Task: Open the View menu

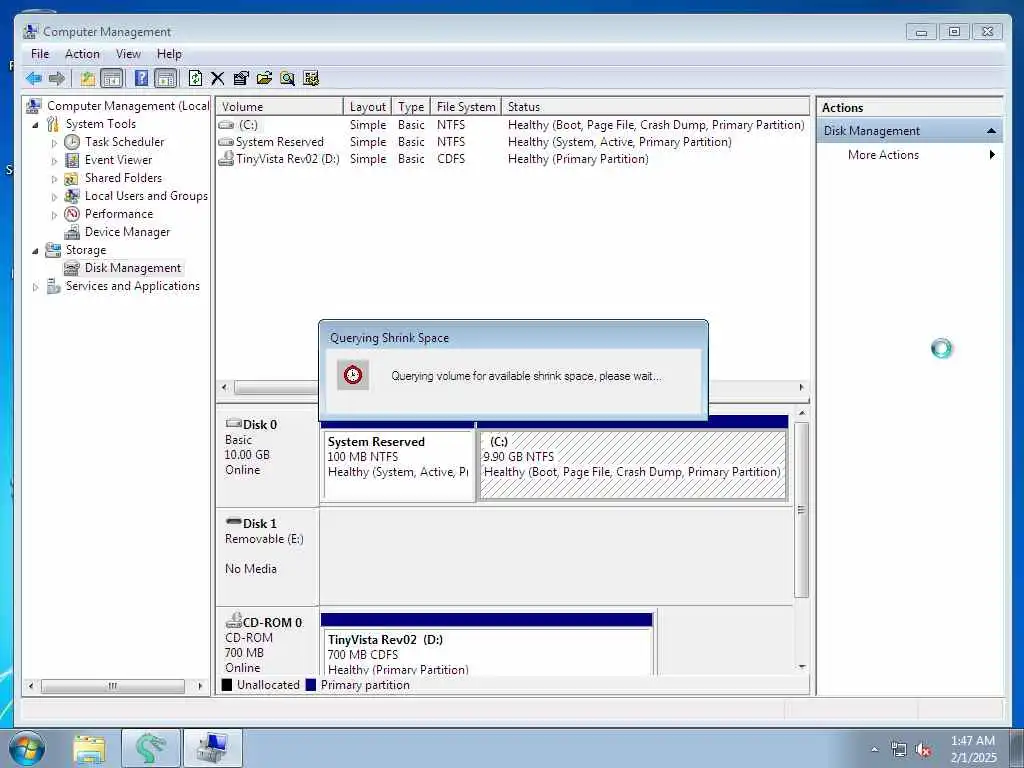Action: 129,54
